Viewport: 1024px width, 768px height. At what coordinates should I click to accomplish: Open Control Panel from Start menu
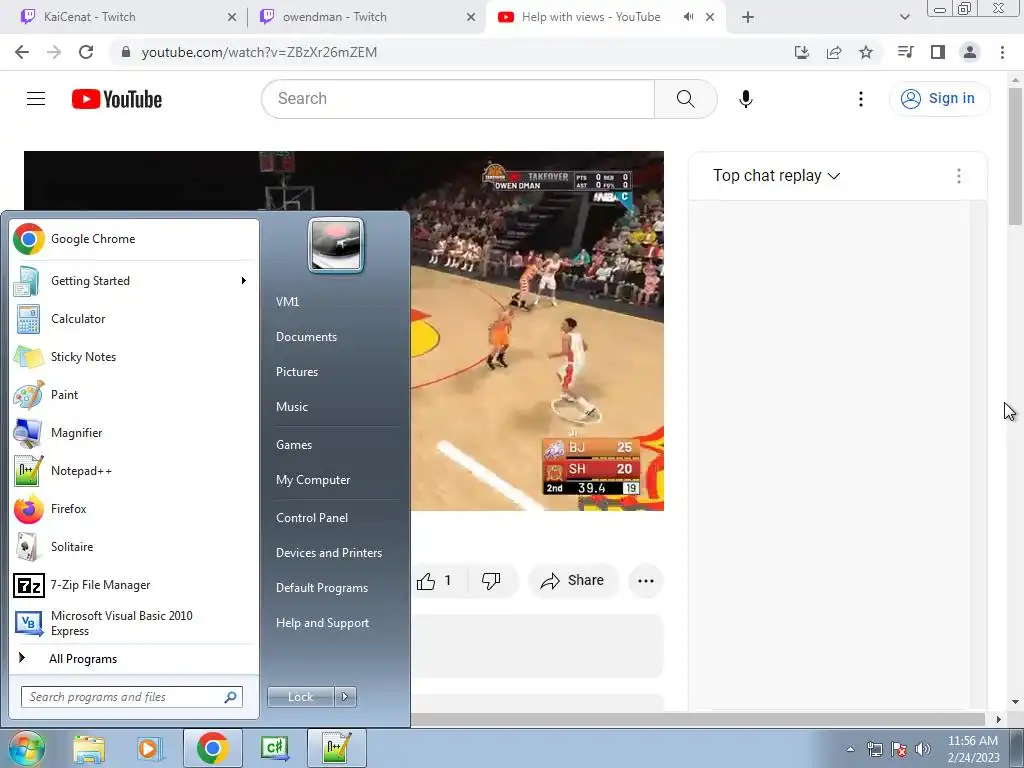click(x=312, y=518)
